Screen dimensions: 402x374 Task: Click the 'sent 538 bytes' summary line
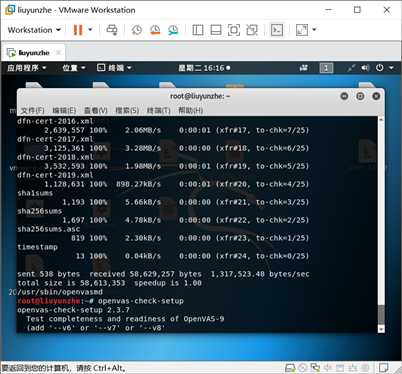163,274
